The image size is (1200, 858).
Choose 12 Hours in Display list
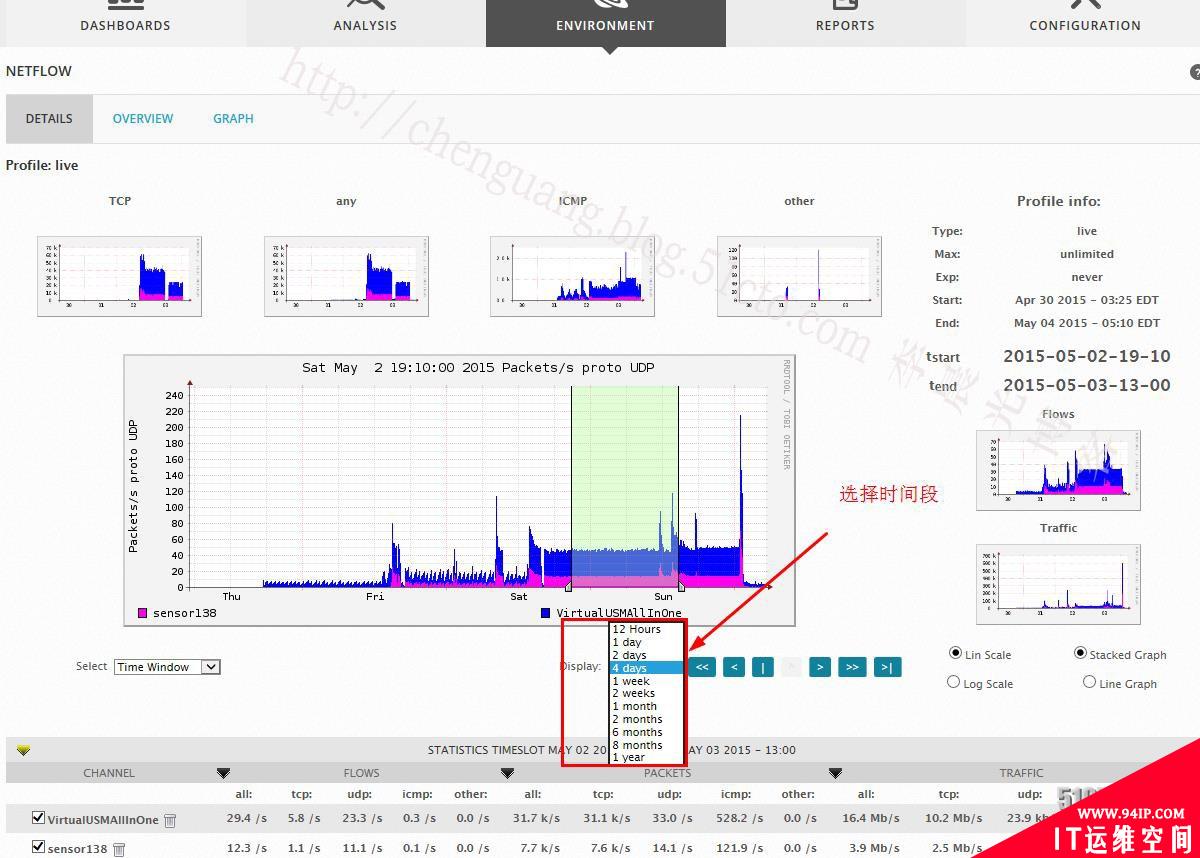647,629
